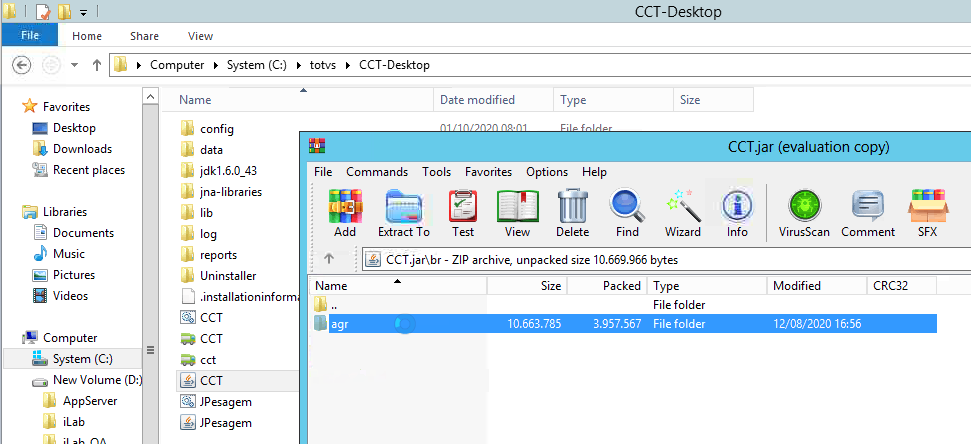Sort WinRAR list by Modified column
Viewport: 971px width, 444px height.
(x=816, y=285)
